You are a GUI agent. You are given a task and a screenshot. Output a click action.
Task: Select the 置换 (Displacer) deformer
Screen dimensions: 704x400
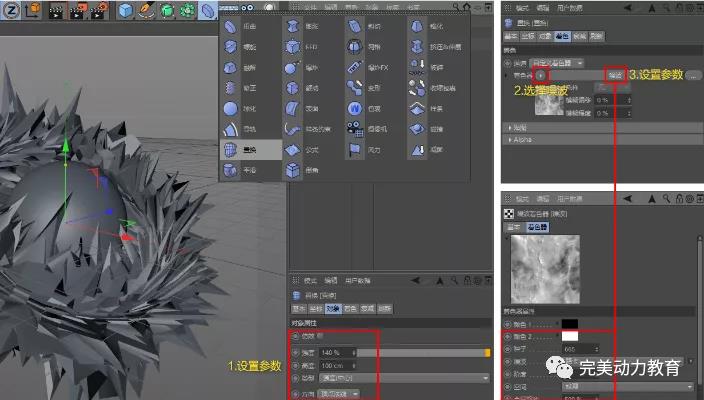[238, 149]
